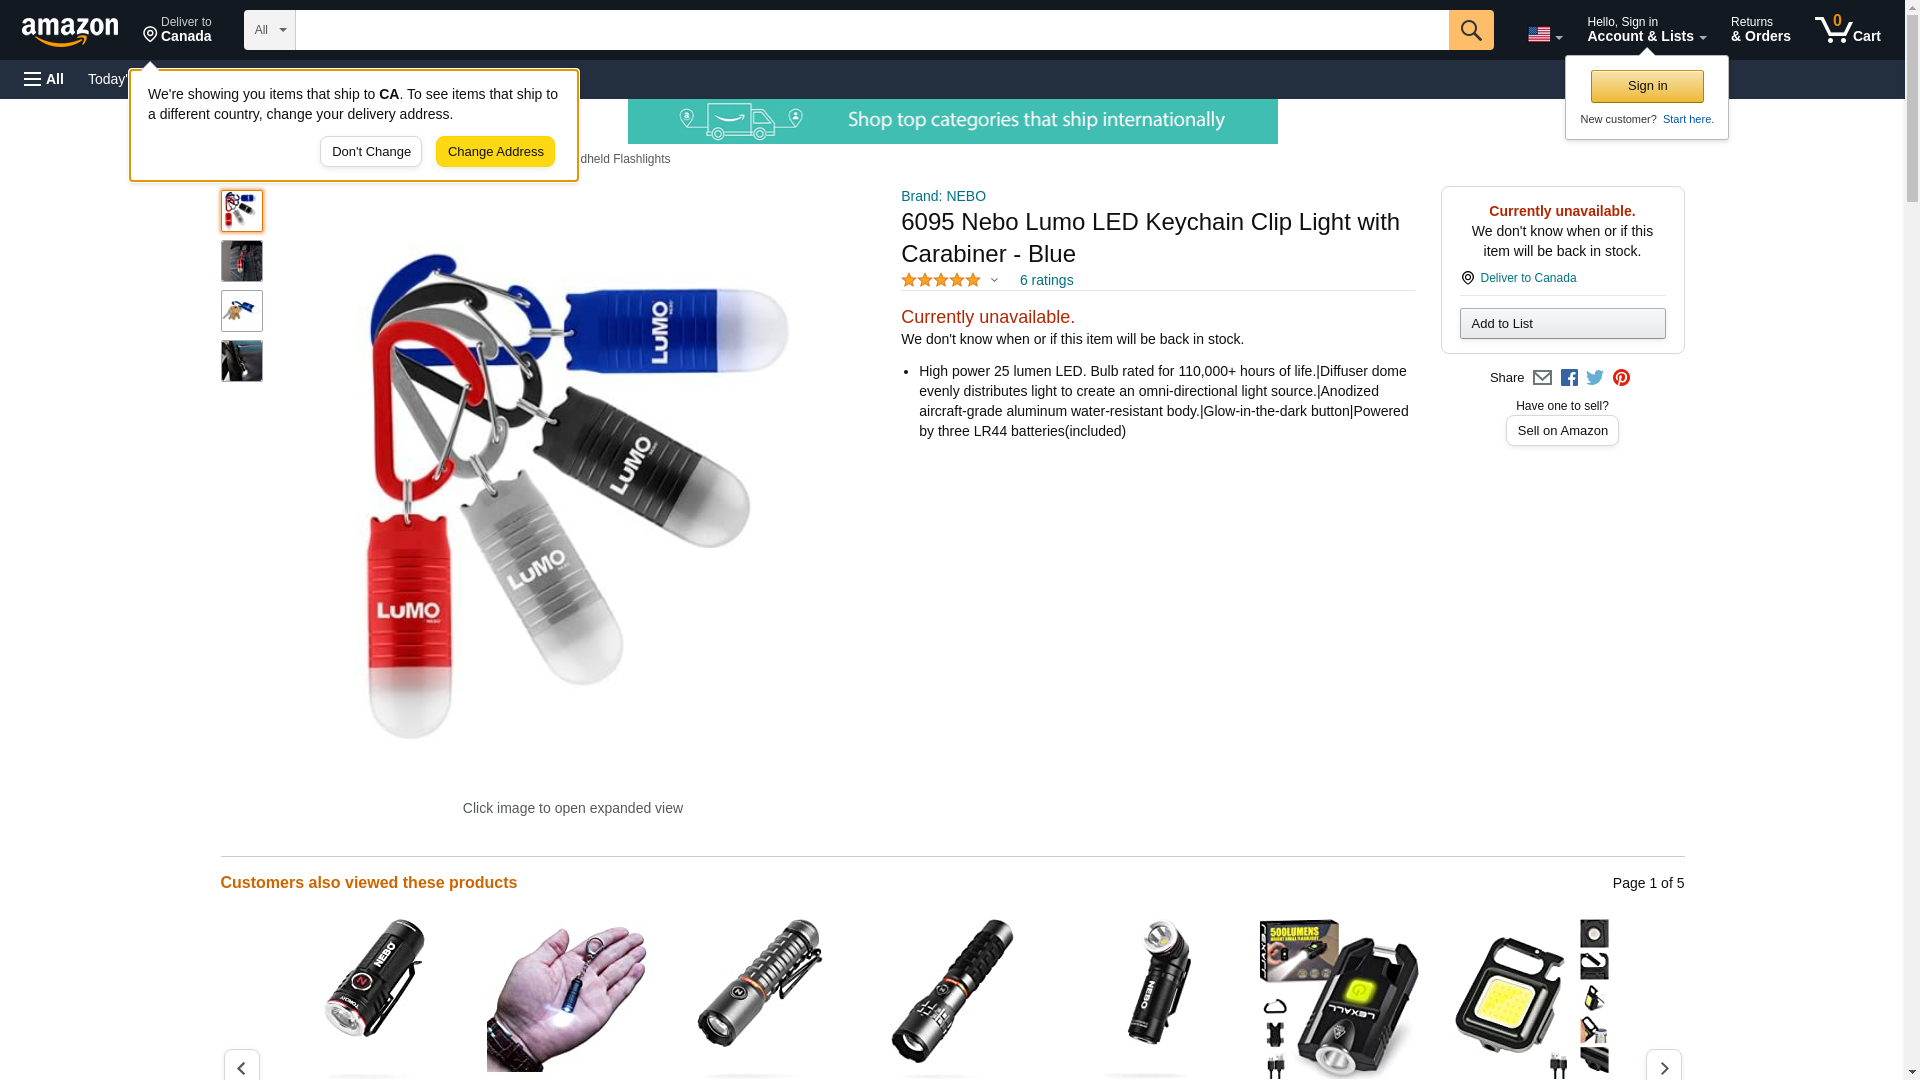
Task: Click the search magnifier button
Action: click(1470, 30)
